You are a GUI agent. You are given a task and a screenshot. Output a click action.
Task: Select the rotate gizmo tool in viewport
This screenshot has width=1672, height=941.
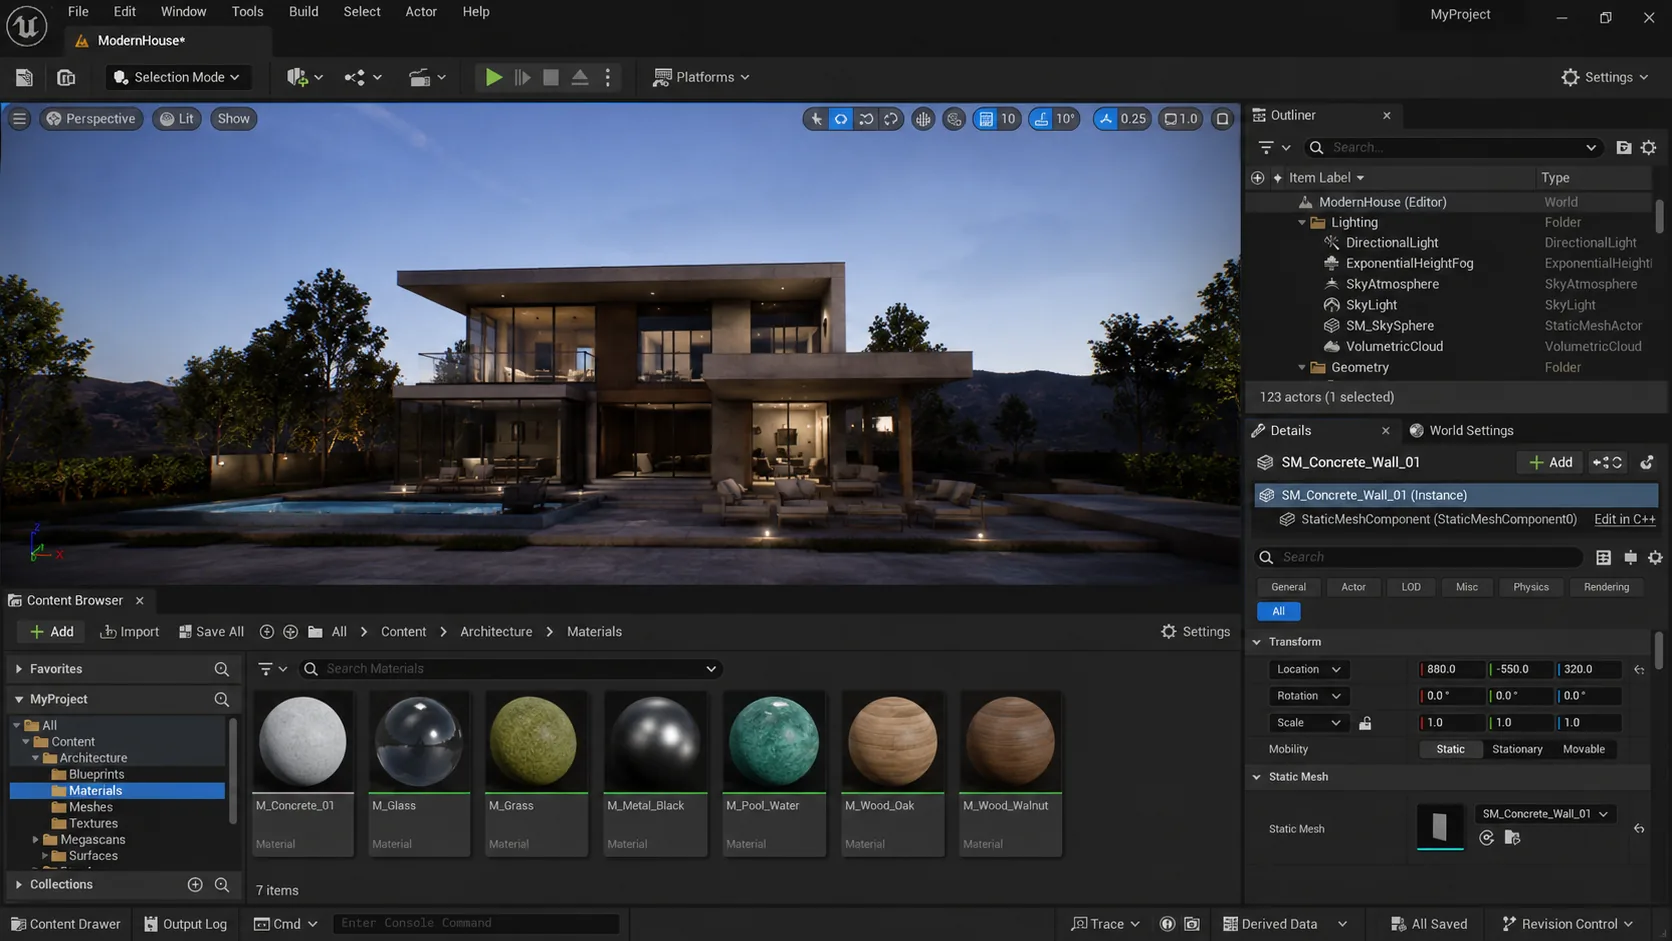(866, 119)
